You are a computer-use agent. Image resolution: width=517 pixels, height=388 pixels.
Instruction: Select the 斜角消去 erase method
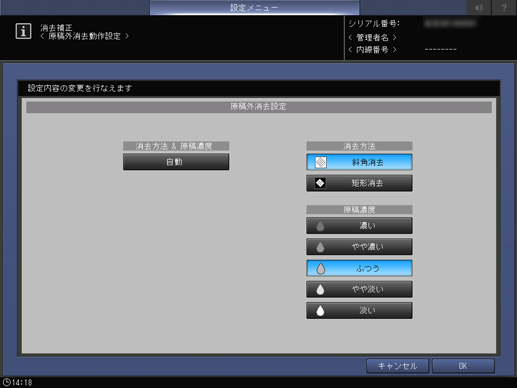(x=359, y=162)
